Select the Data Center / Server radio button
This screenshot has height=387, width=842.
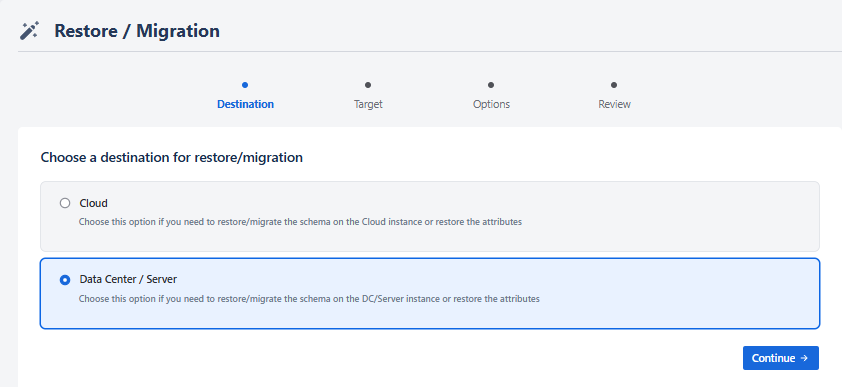(65, 280)
